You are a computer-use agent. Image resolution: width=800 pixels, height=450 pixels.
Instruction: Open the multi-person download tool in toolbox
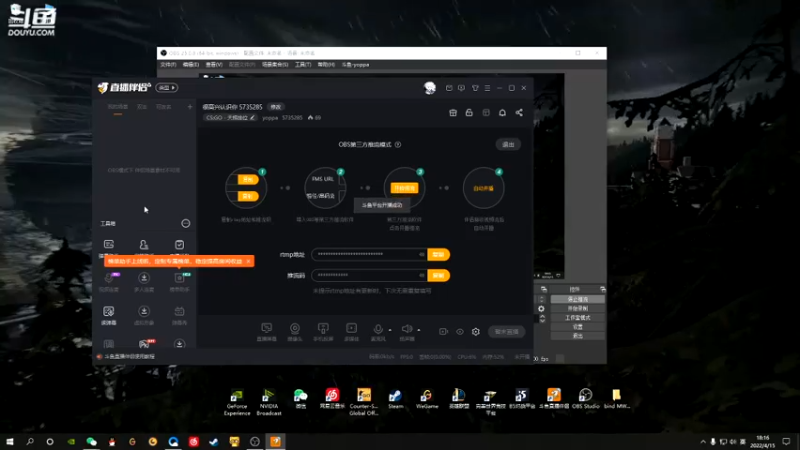[144, 281]
